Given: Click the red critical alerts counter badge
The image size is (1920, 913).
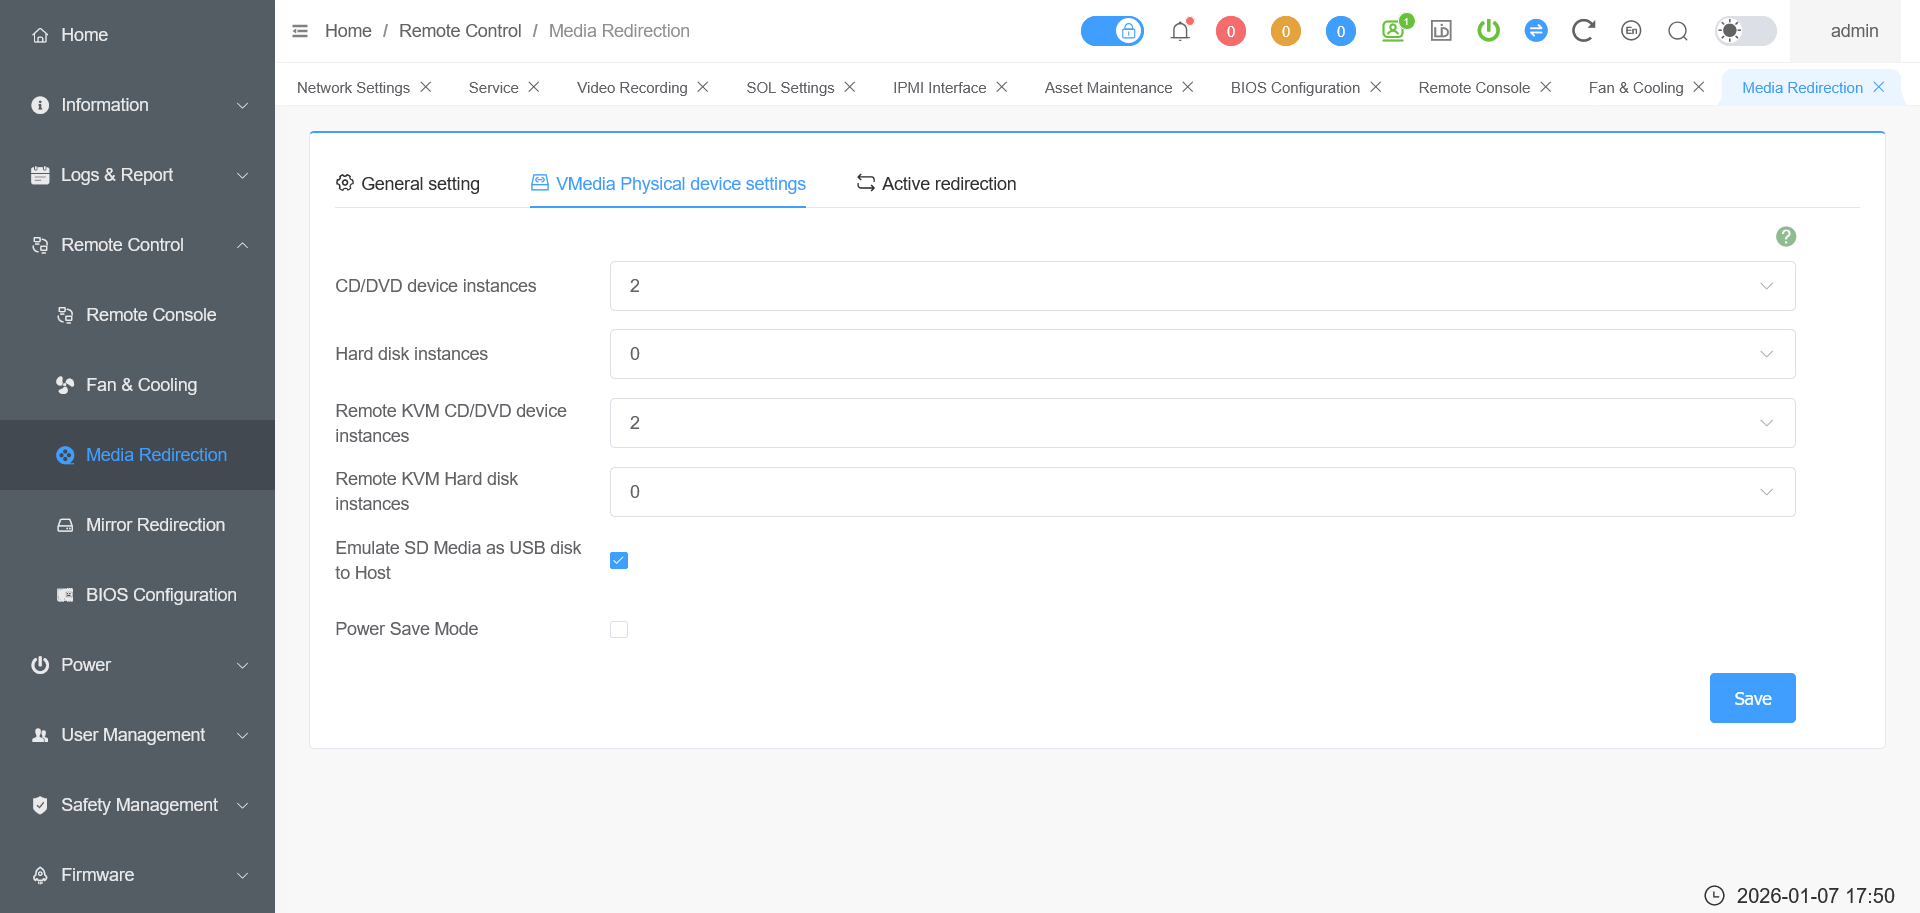Looking at the screenshot, I should click(x=1230, y=31).
